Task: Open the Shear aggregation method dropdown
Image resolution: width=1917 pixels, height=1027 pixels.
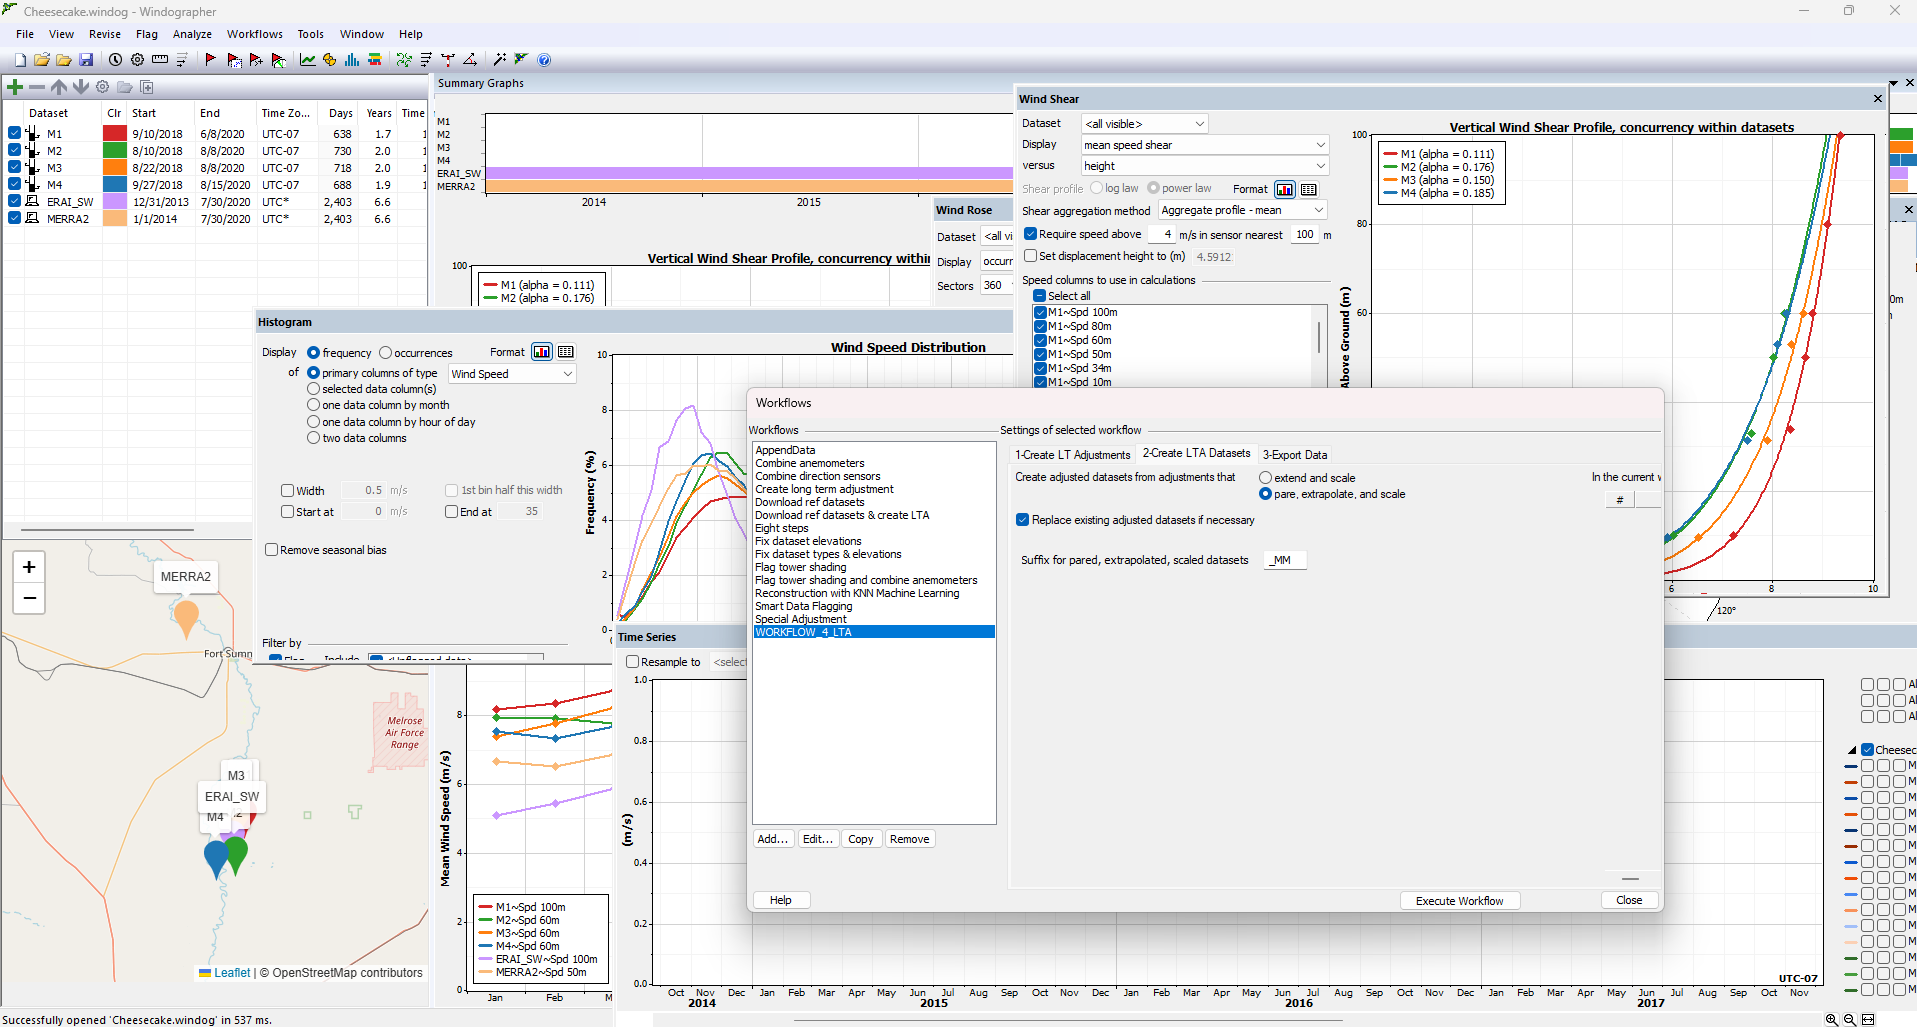Action: (1242, 210)
